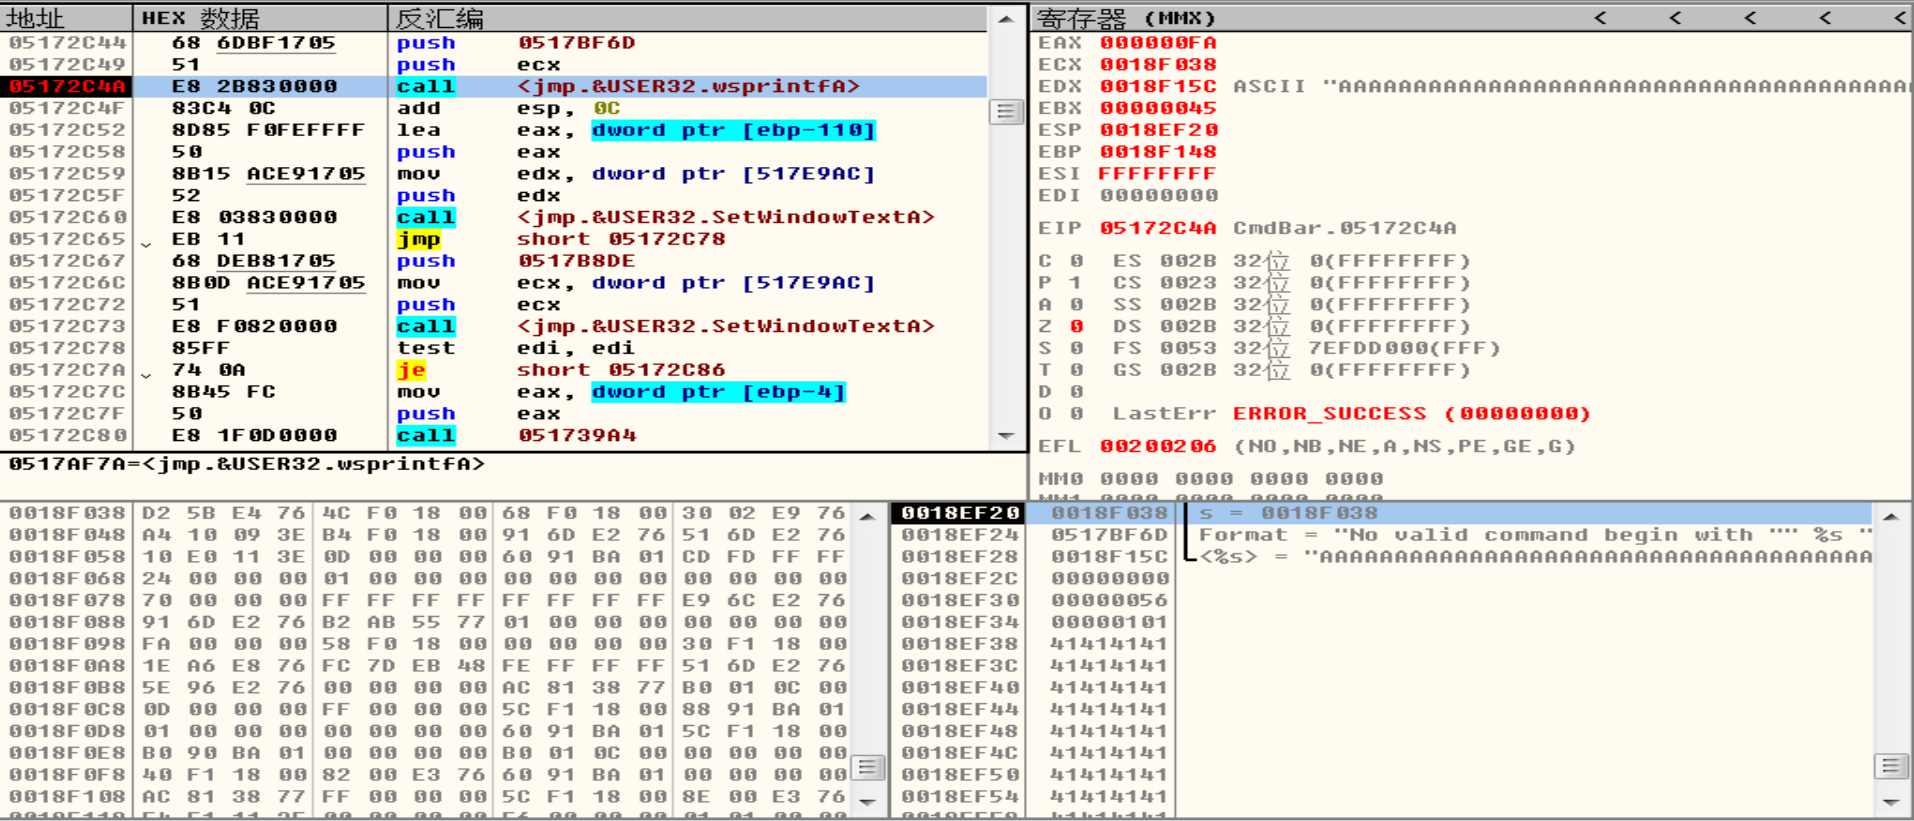Click the stack pane scroll down arrow
This screenshot has width=1914, height=821.
(1890, 801)
